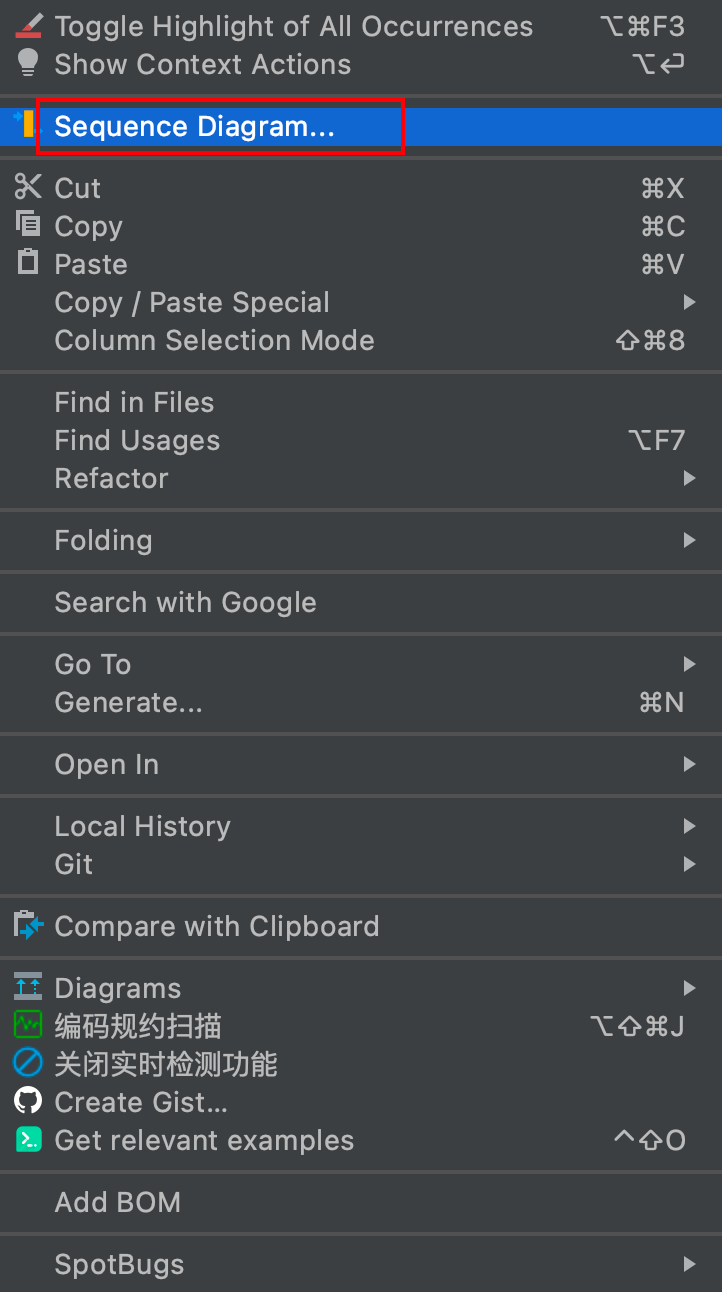Expand the Refactor submenu

pos(111,478)
